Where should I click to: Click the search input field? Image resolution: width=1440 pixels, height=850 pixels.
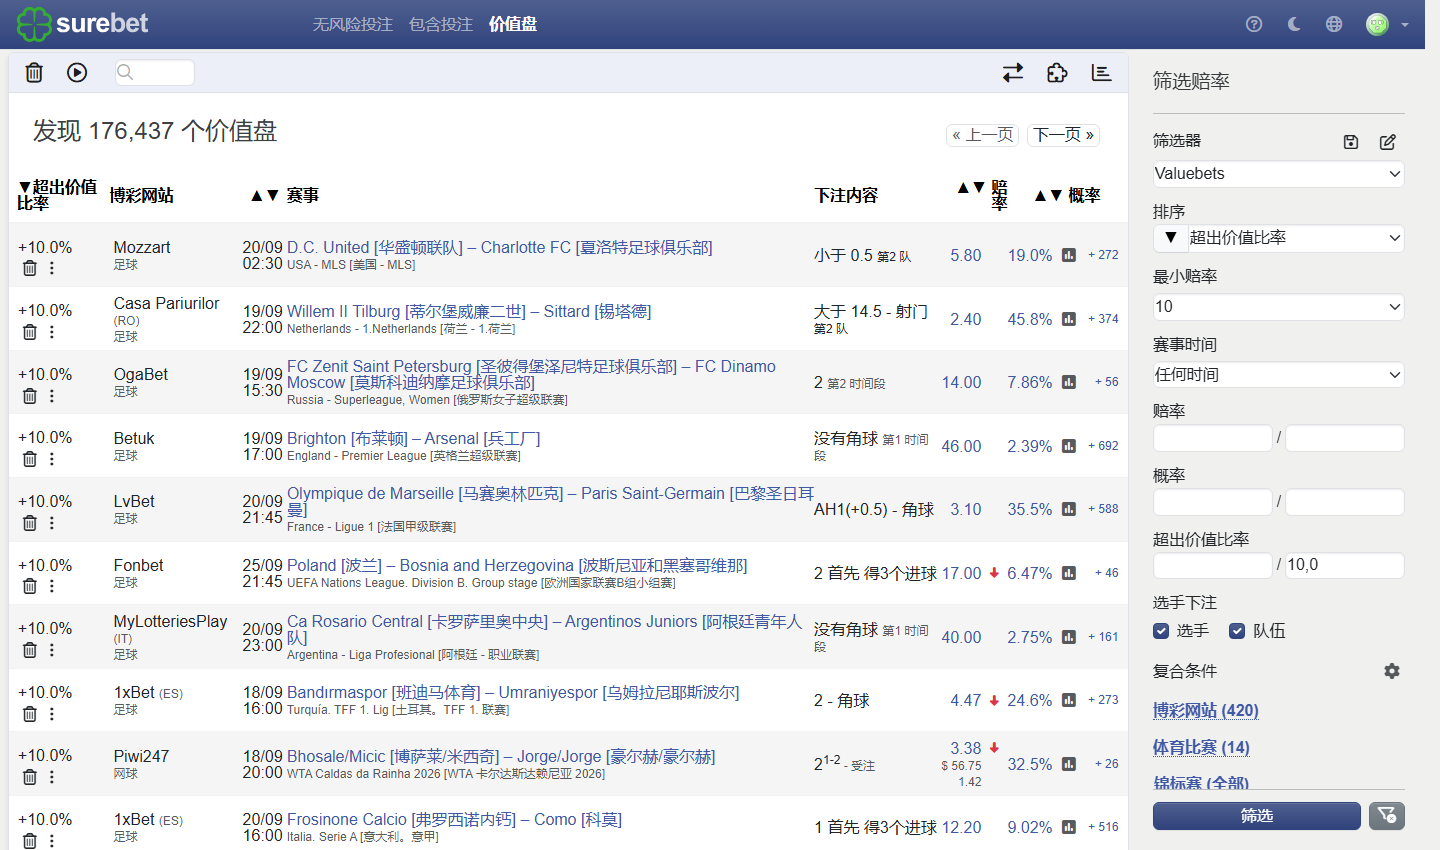pyautogui.click(x=154, y=72)
